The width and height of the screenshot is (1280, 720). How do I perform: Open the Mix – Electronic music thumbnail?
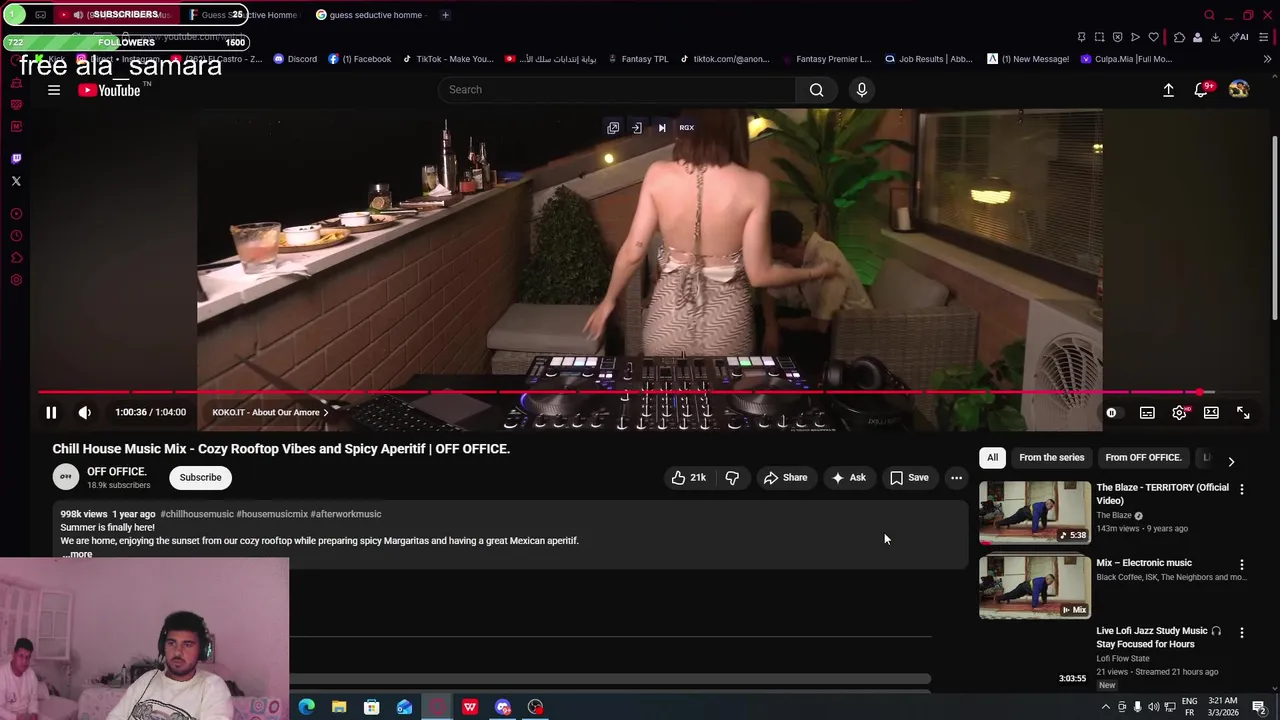[x=1035, y=588]
